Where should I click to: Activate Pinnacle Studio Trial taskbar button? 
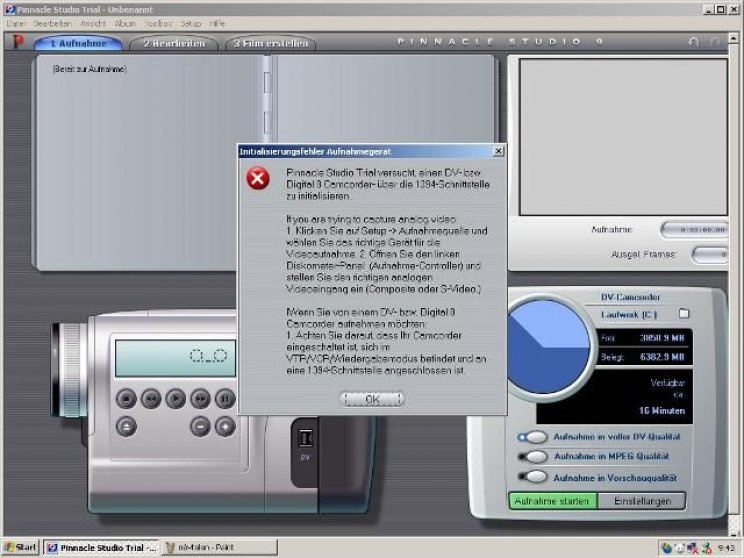(x=102, y=547)
